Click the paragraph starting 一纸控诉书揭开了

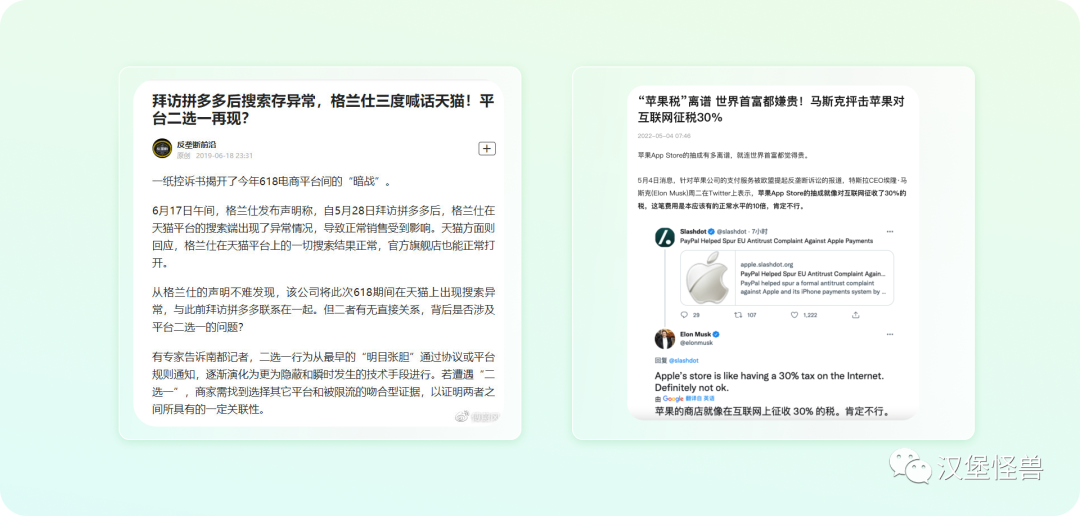272,182
